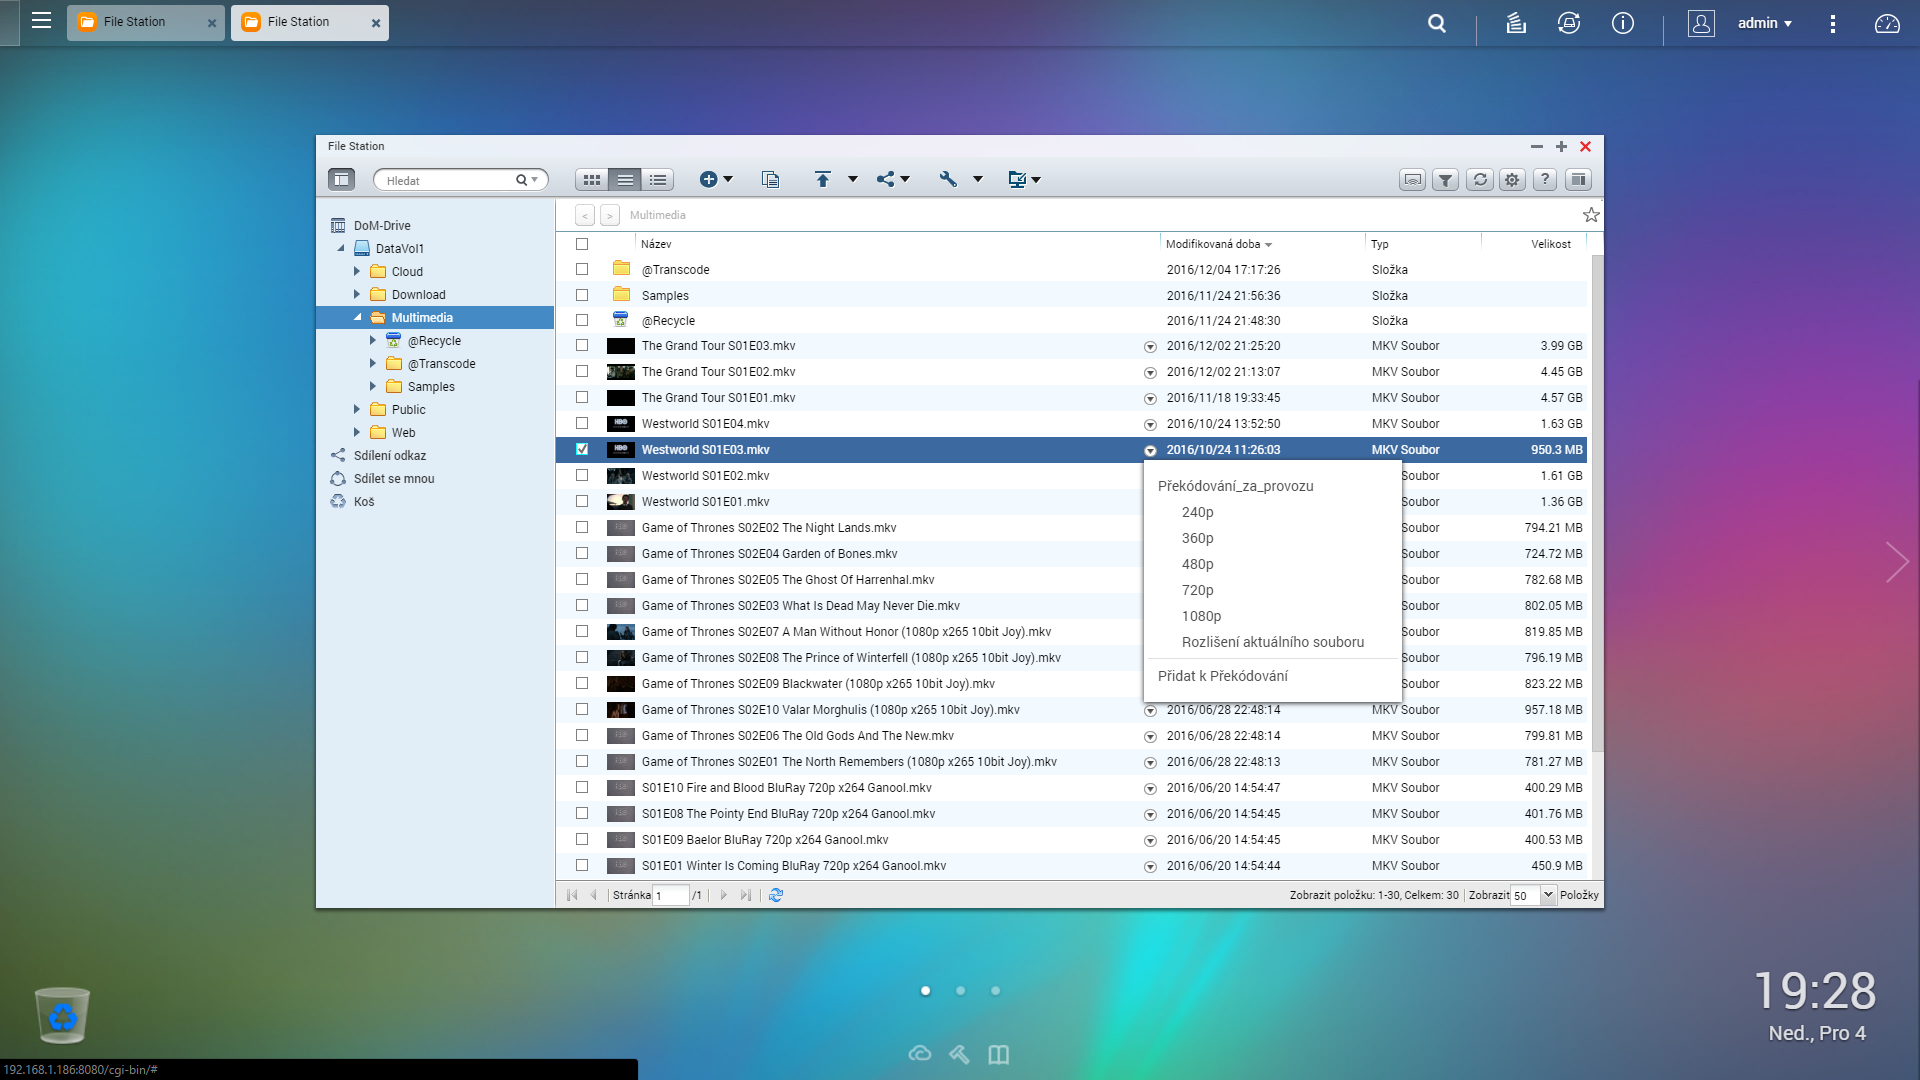Open the items-per-page dropdown
Viewport: 1920px width, 1080px height.
point(1548,895)
